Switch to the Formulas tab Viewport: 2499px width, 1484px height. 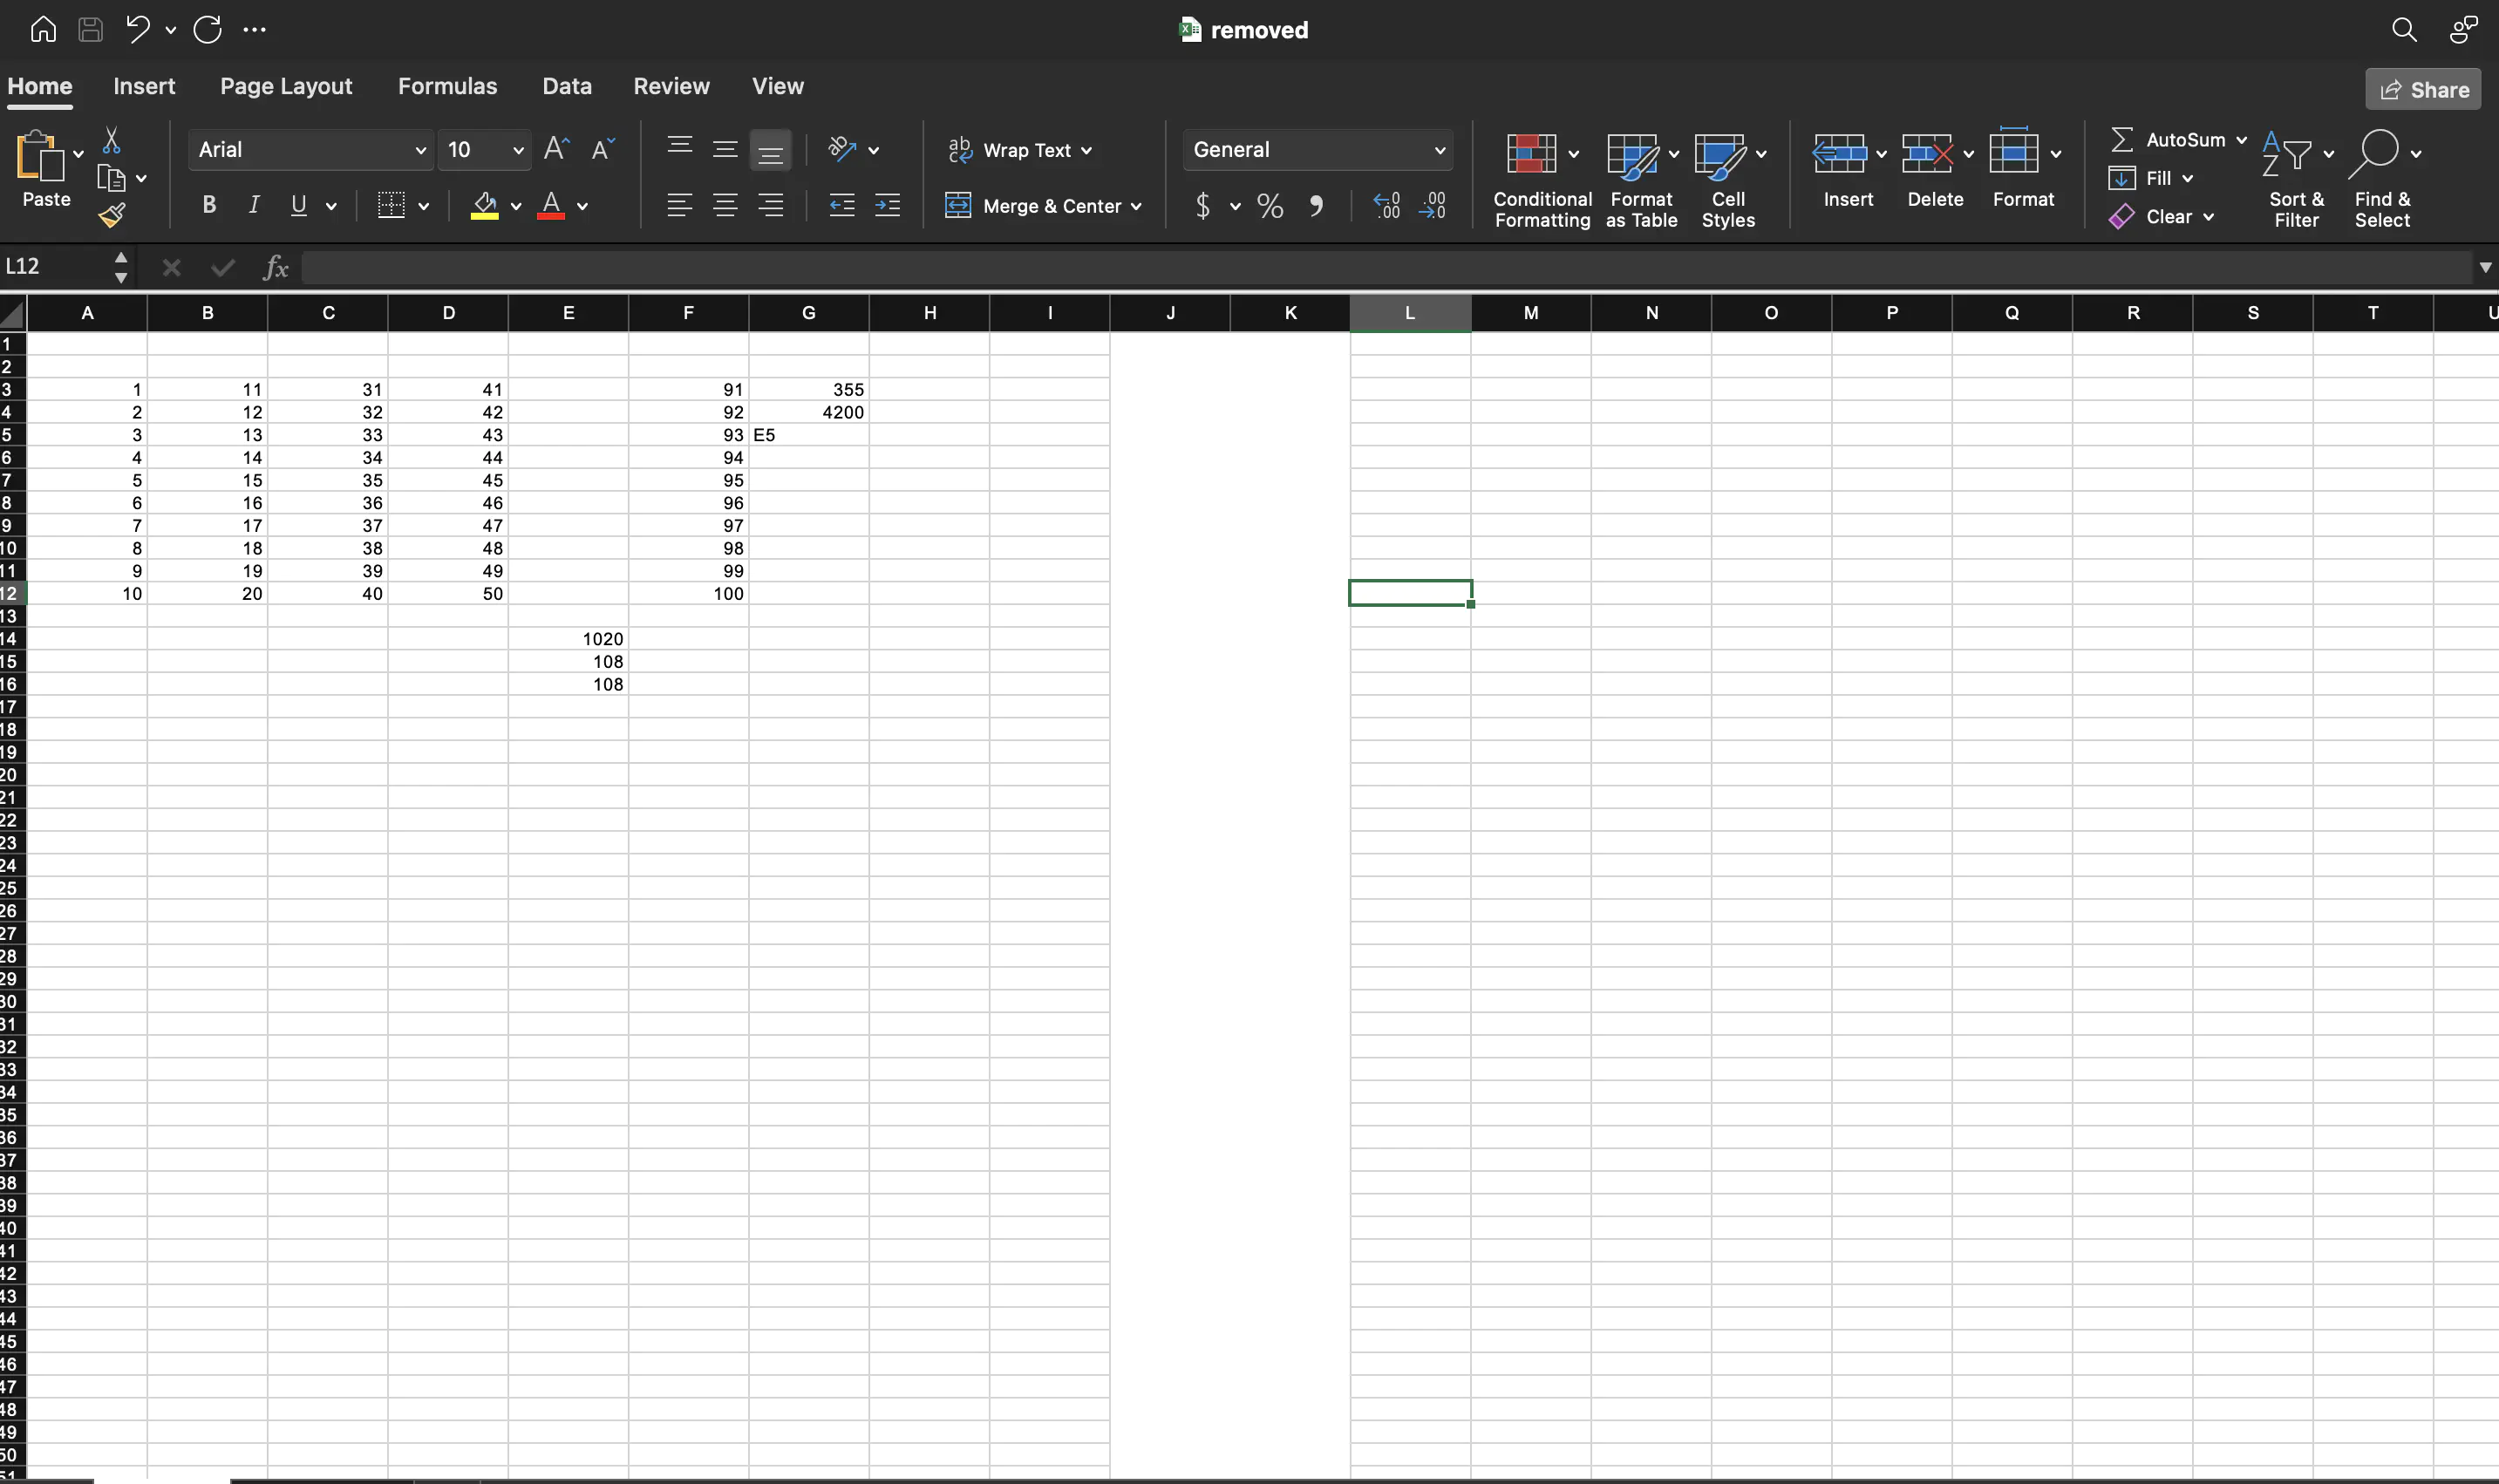[x=447, y=86]
